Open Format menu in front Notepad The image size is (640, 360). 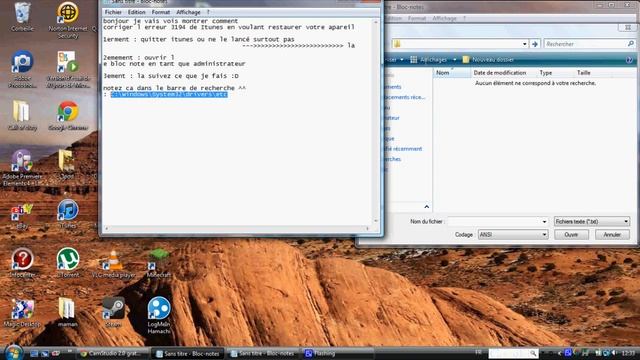[160, 12]
